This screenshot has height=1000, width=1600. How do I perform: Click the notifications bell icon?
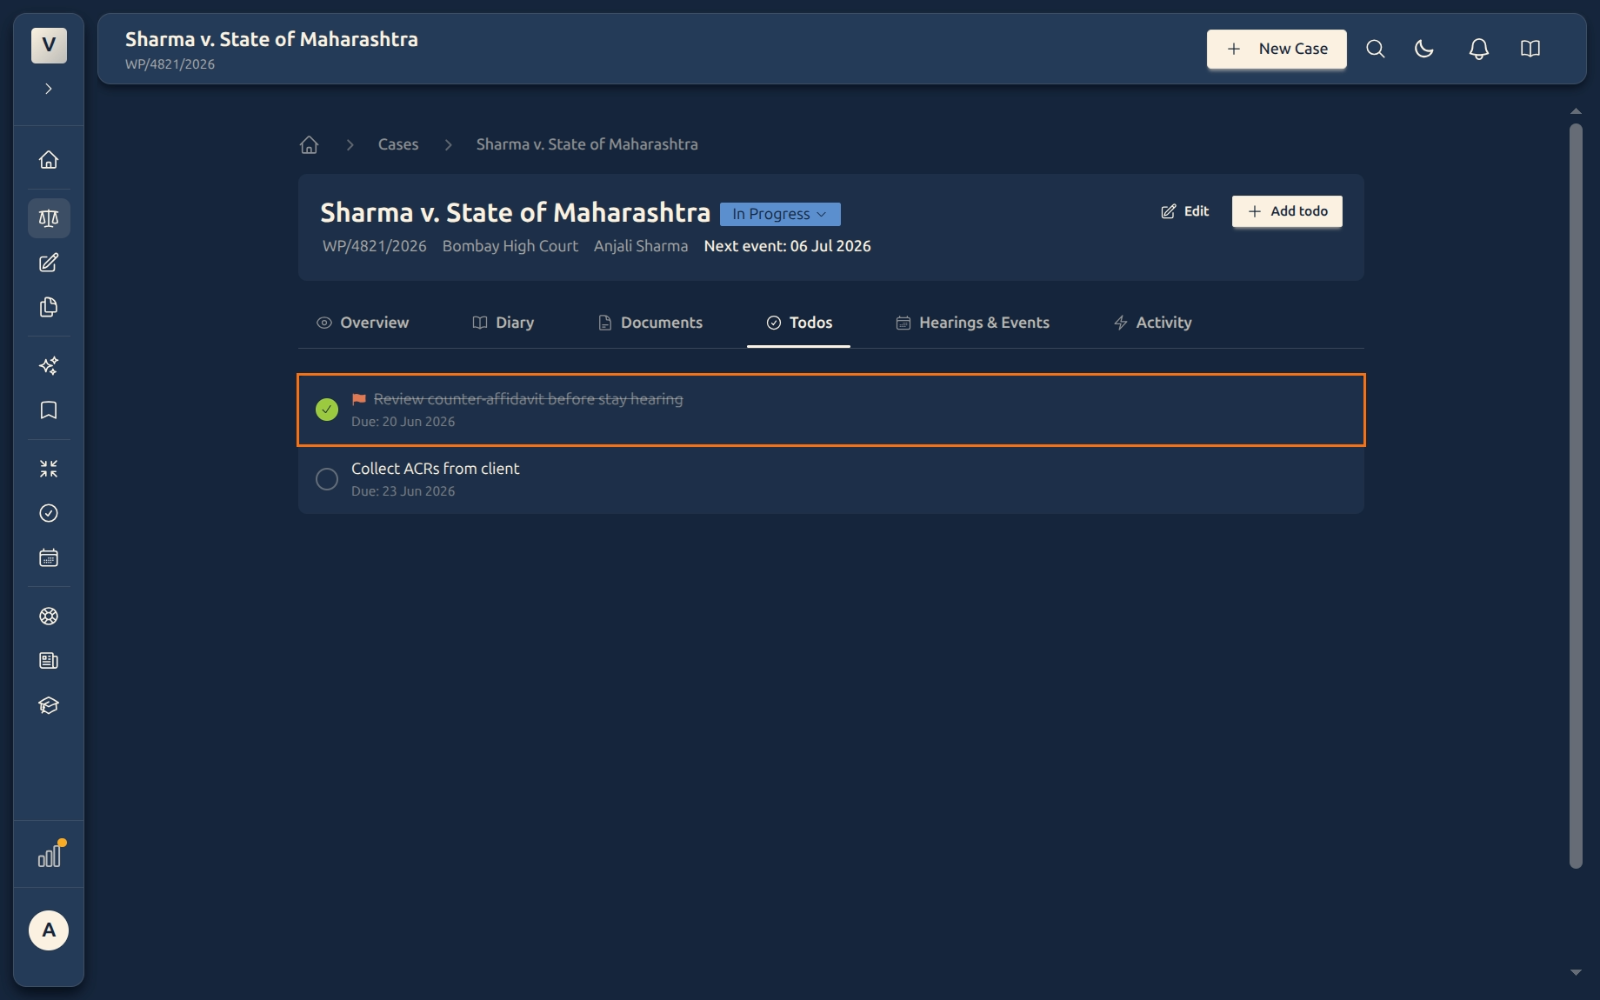click(x=1478, y=49)
